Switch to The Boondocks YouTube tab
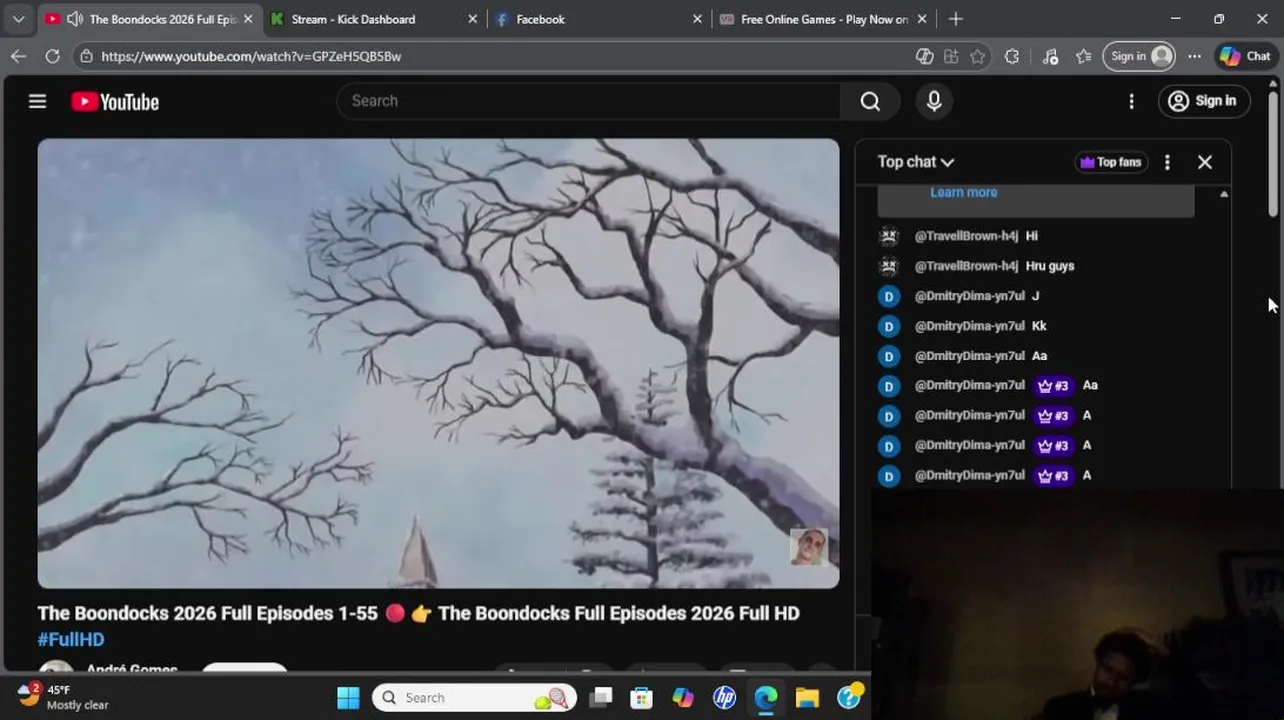Viewport: 1284px width, 720px height. [150, 19]
